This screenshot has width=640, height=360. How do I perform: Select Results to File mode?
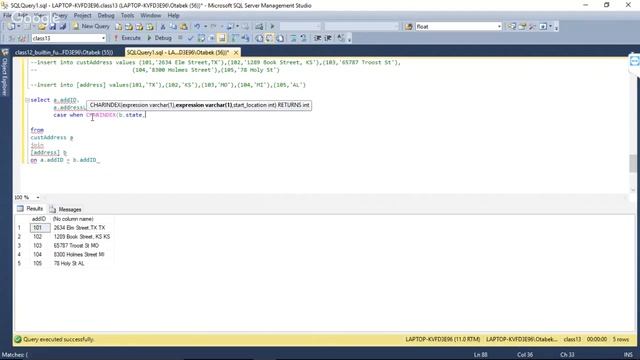click(x=280, y=38)
